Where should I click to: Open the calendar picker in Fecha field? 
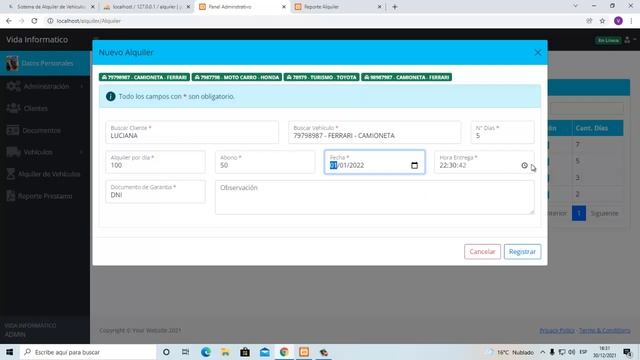[414, 165]
